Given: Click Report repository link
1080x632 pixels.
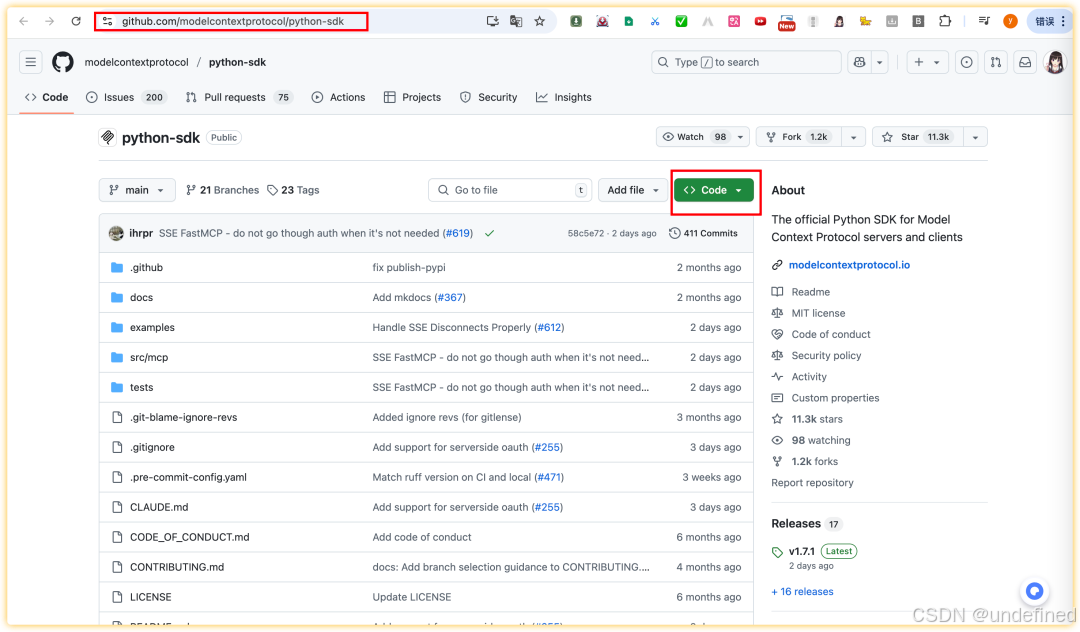Looking at the screenshot, I should [x=812, y=483].
